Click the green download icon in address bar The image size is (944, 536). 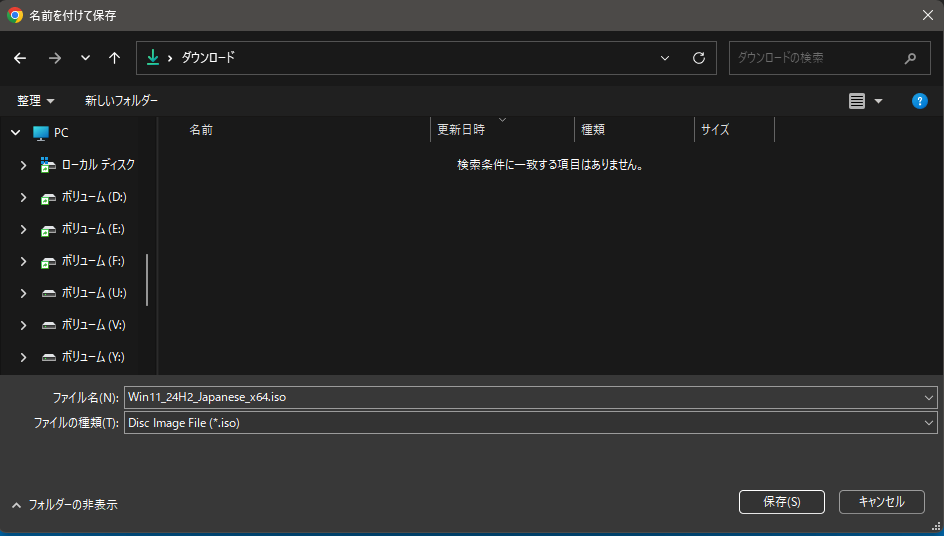pyautogui.click(x=153, y=57)
